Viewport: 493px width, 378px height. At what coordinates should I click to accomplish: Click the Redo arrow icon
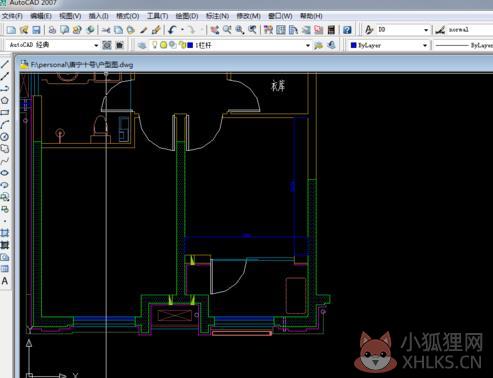(191, 30)
